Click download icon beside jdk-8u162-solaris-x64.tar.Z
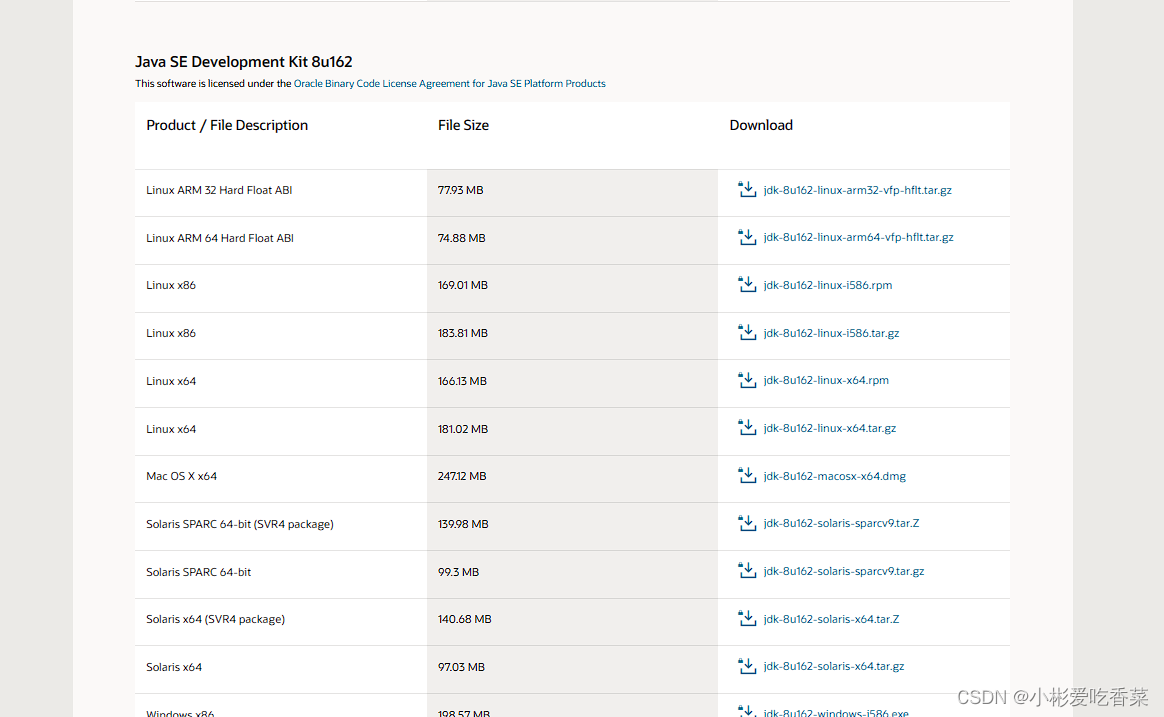 point(747,618)
